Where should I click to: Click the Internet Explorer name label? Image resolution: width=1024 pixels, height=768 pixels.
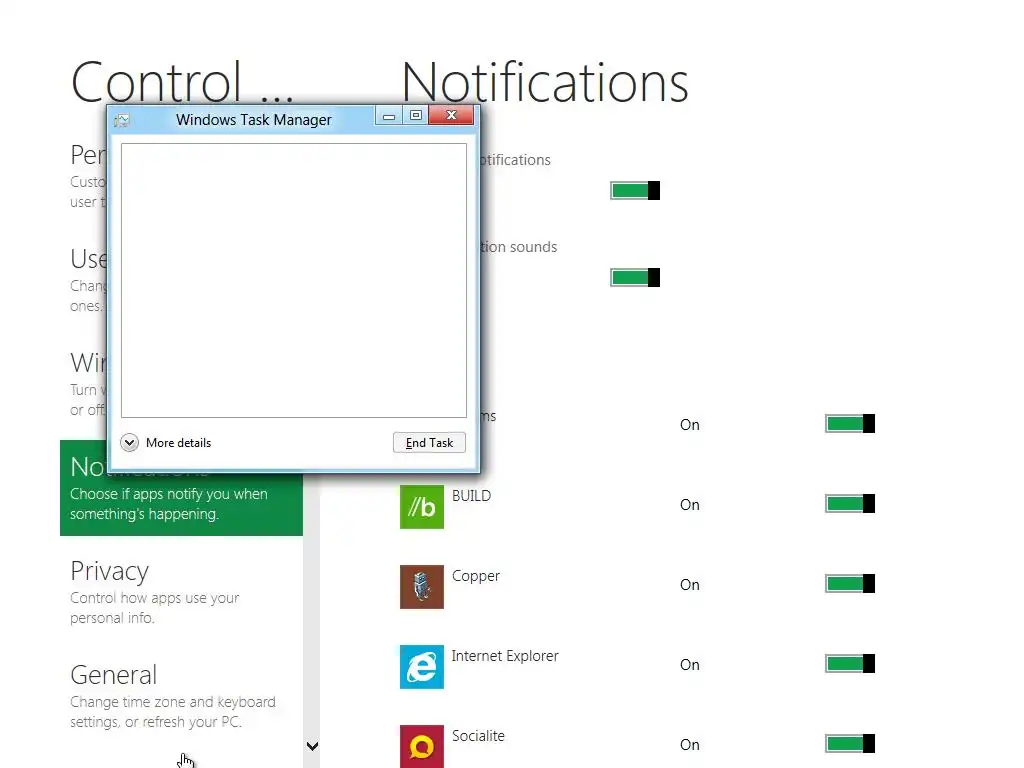coord(505,656)
